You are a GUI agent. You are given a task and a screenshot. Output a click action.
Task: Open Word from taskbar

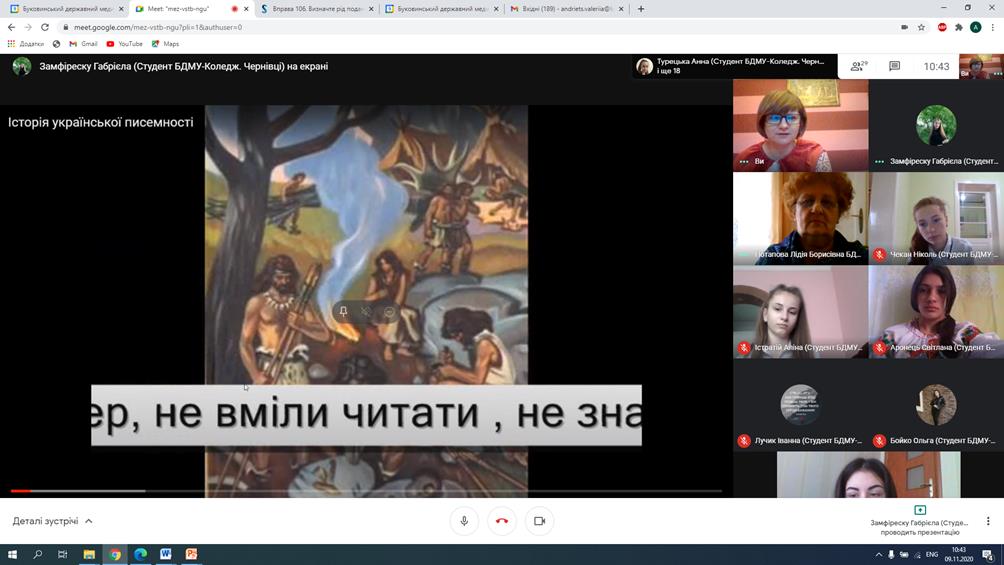pos(165,554)
